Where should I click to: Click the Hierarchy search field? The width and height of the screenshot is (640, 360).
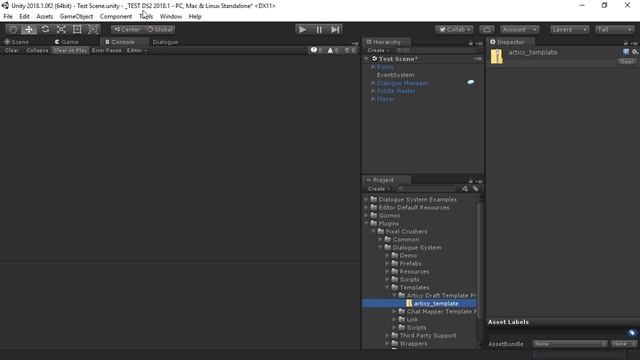click(x=438, y=50)
